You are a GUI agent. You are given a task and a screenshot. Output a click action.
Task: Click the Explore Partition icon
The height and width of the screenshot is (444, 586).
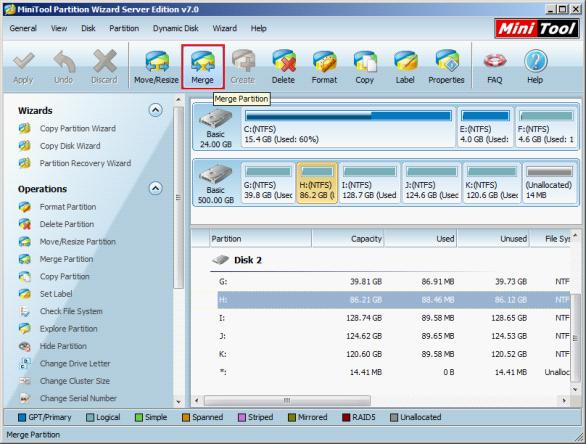point(25,329)
